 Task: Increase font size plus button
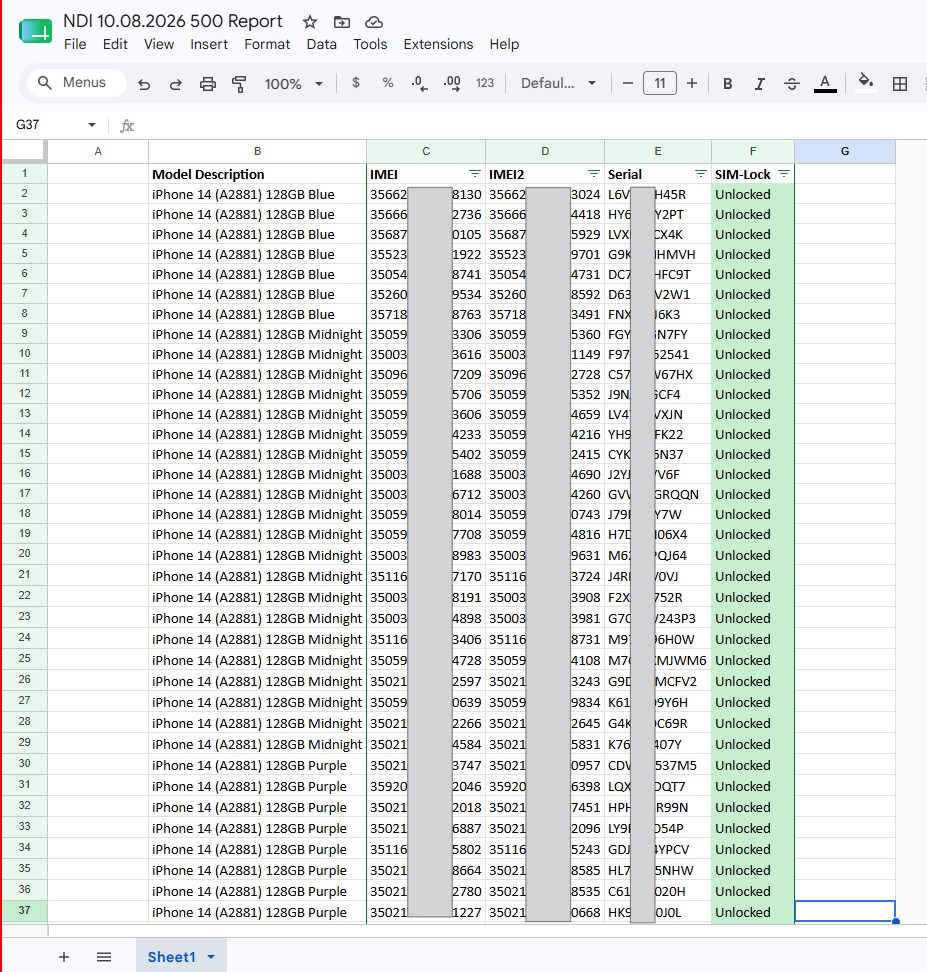(692, 83)
